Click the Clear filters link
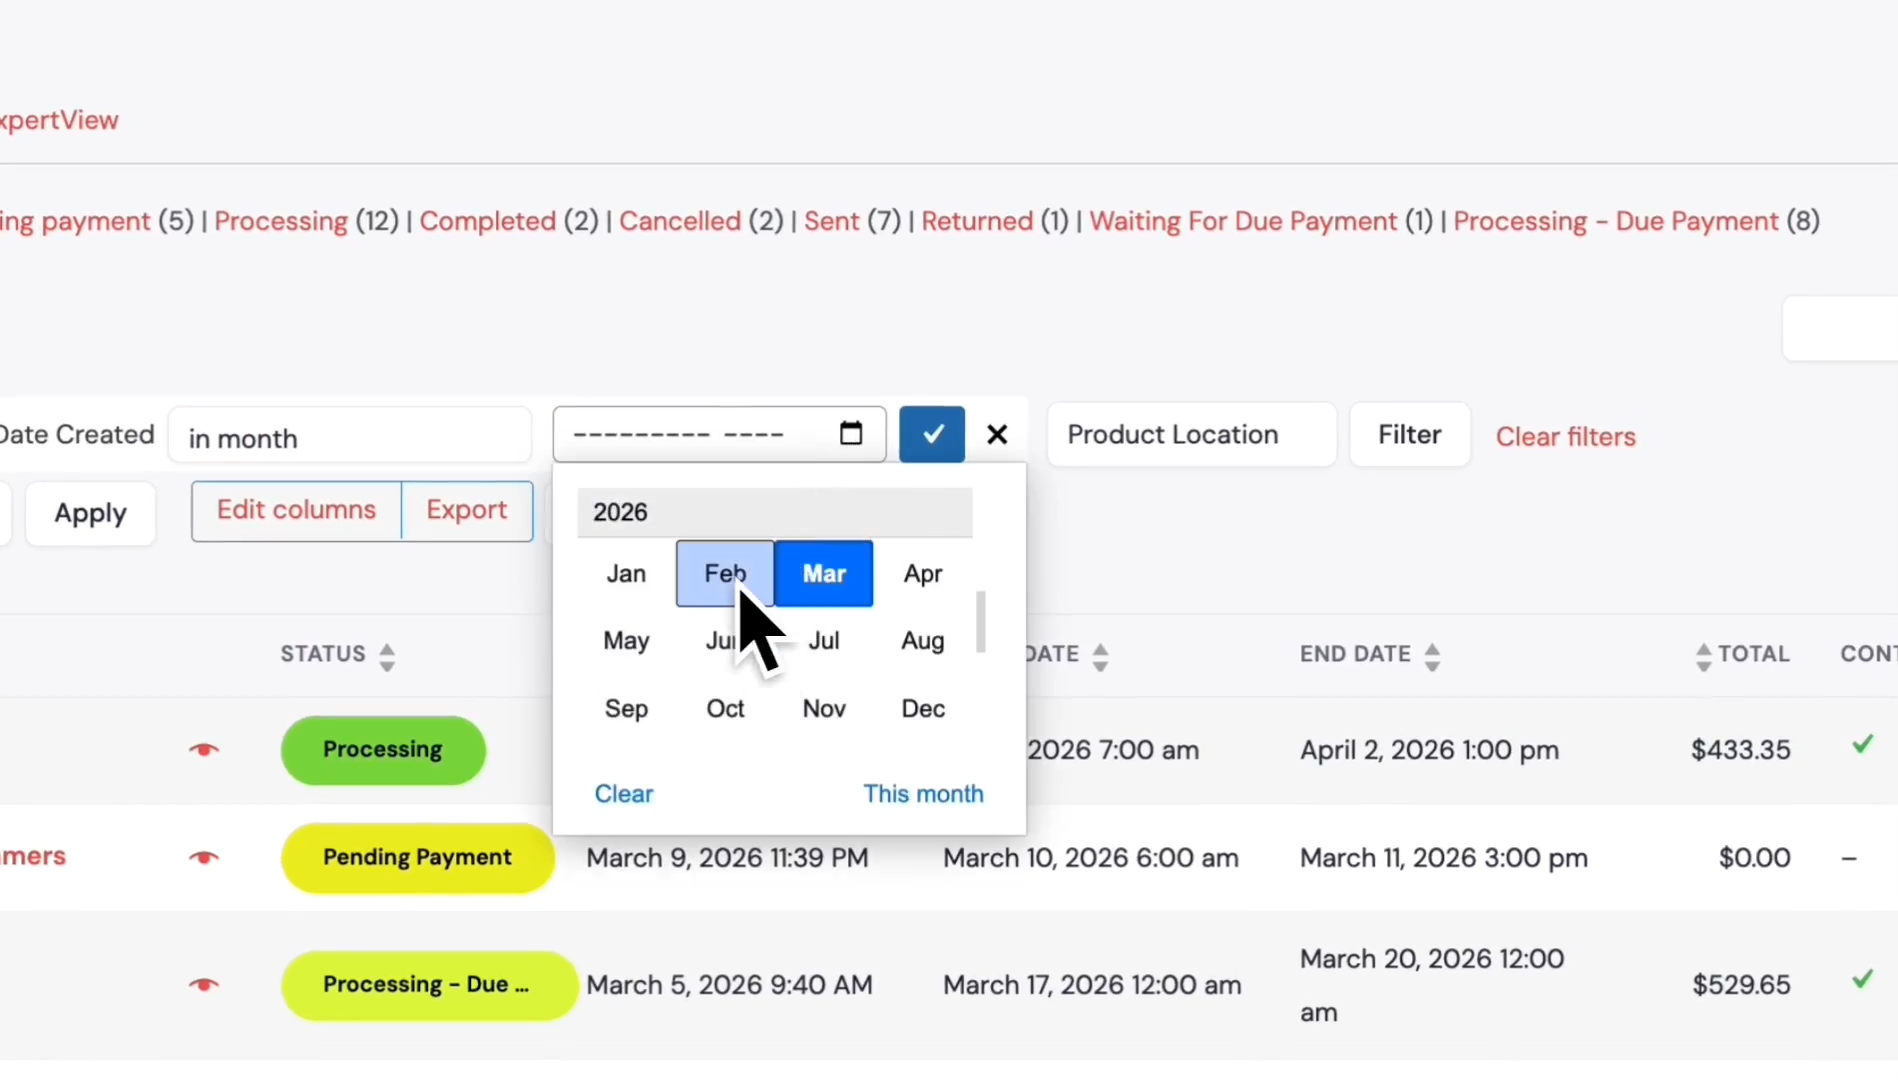This screenshot has width=1898, height=1080. point(1565,437)
